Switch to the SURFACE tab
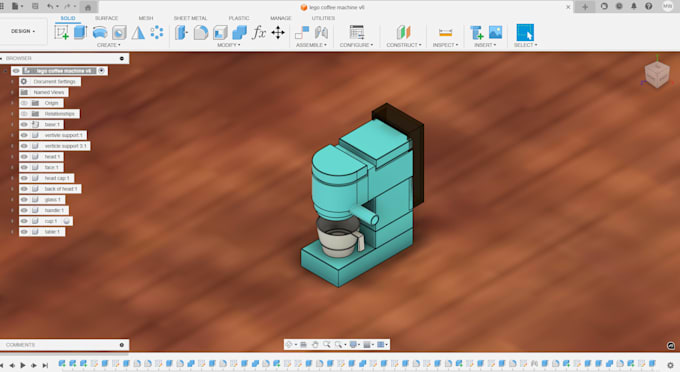Screen dimensions: 680x372 (x=106, y=18)
